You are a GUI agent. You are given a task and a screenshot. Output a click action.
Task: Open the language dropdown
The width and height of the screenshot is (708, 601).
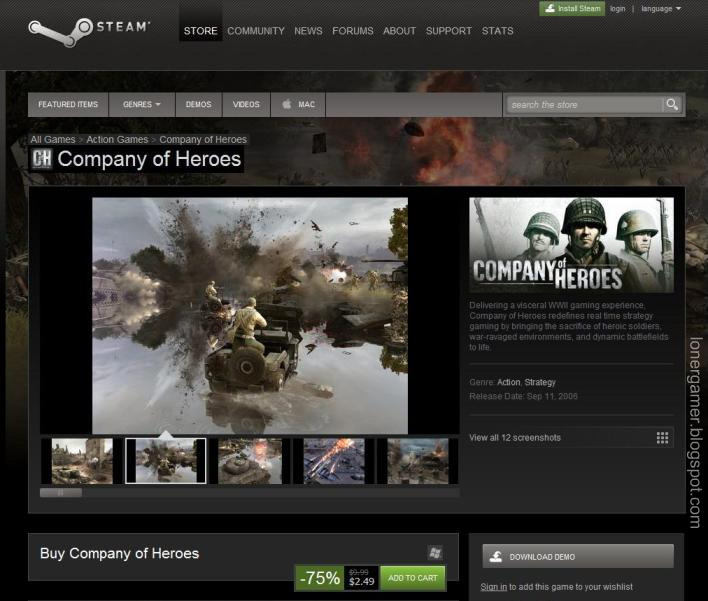point(661,9)
